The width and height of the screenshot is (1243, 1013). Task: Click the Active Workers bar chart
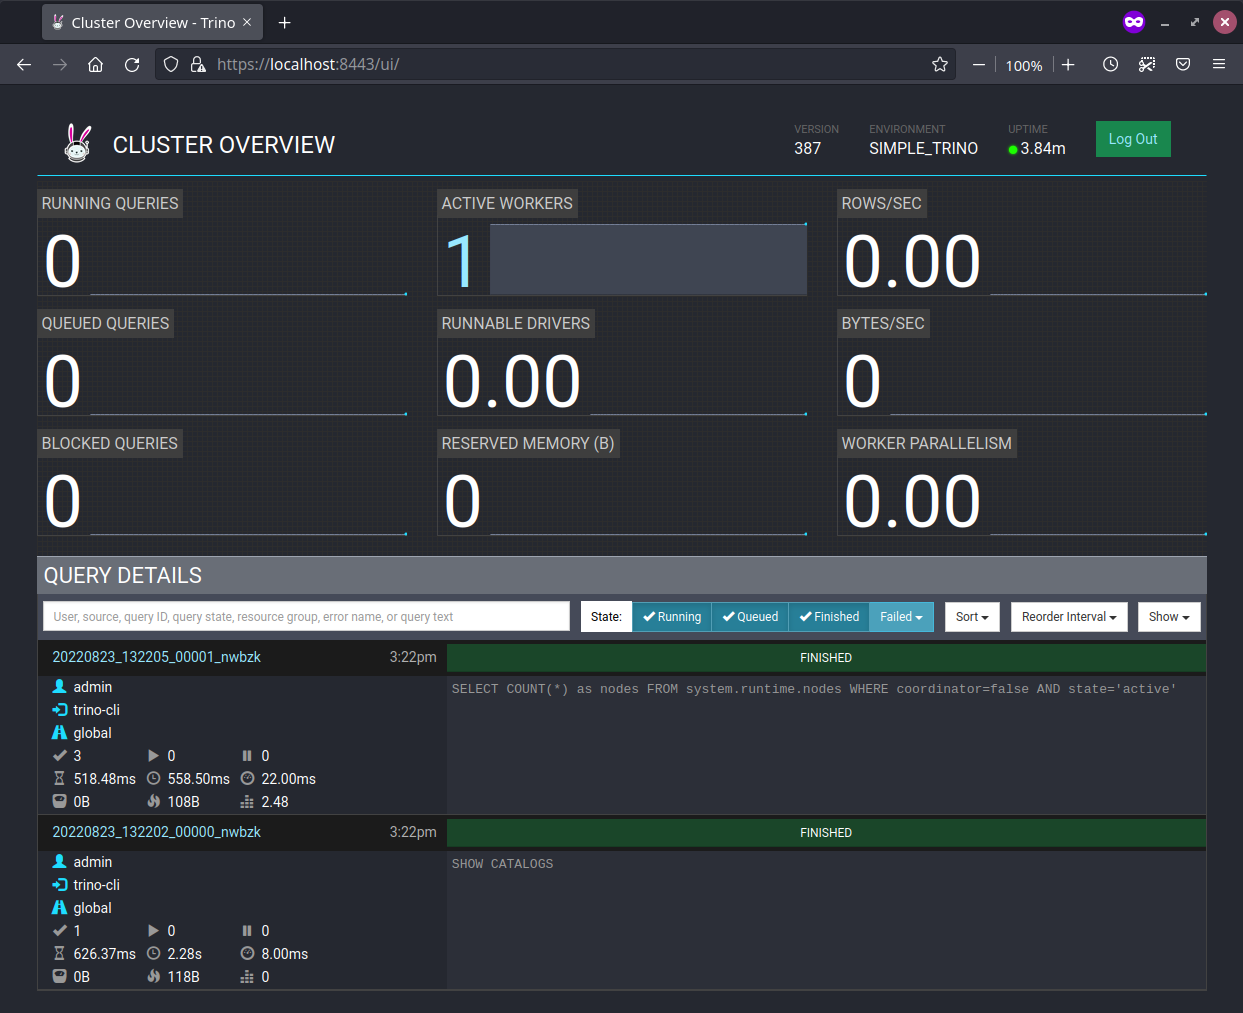tap(648, 259)
